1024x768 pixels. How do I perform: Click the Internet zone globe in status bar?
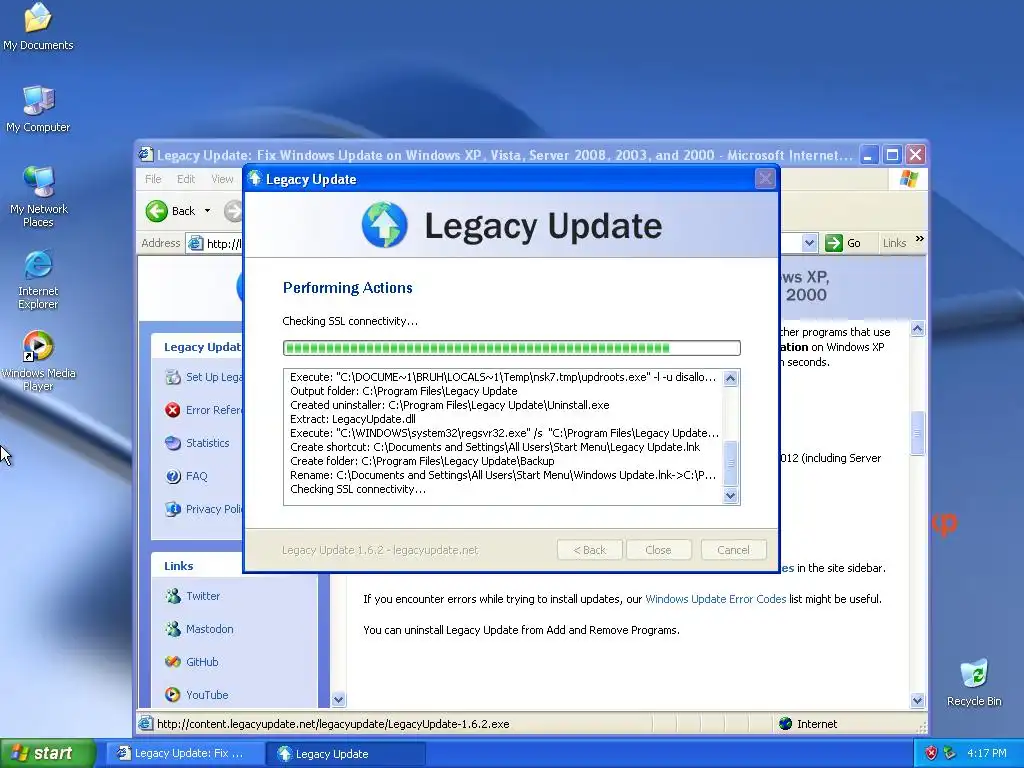pyautogui.click(x=786, y=724)
